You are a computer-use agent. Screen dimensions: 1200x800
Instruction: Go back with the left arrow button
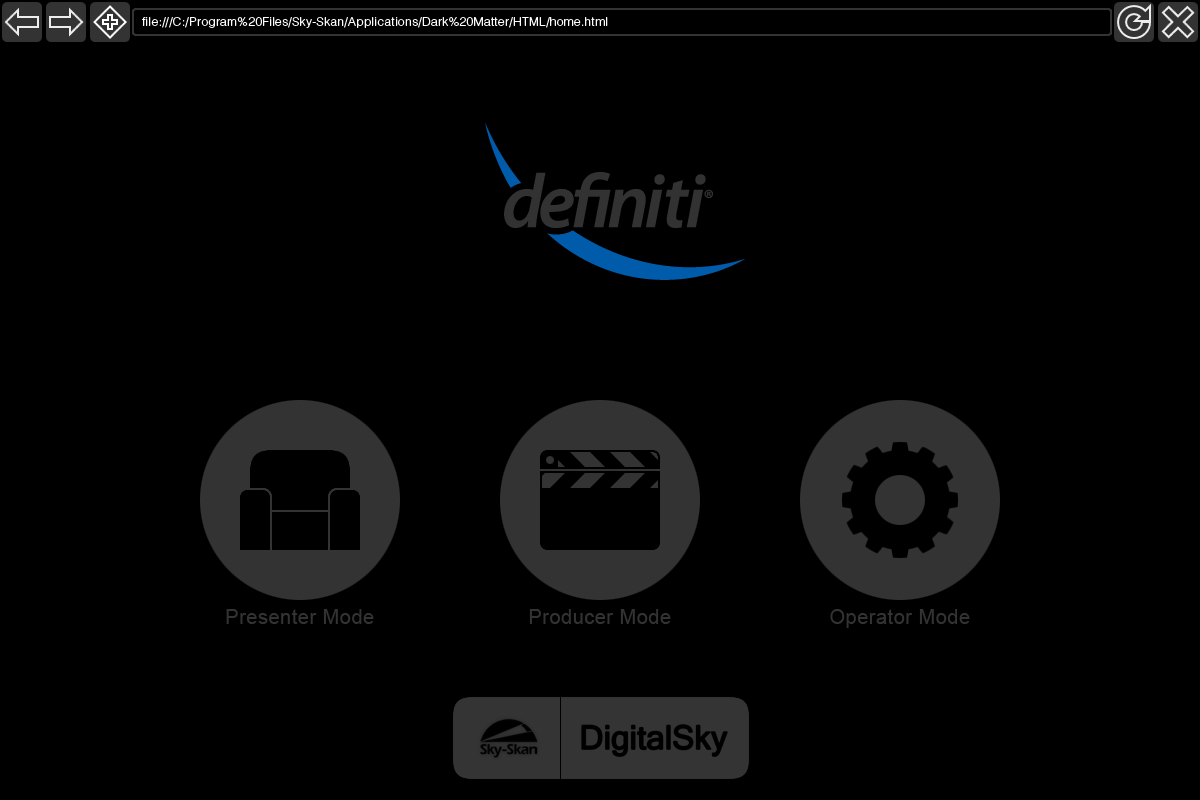click(22, 22)
